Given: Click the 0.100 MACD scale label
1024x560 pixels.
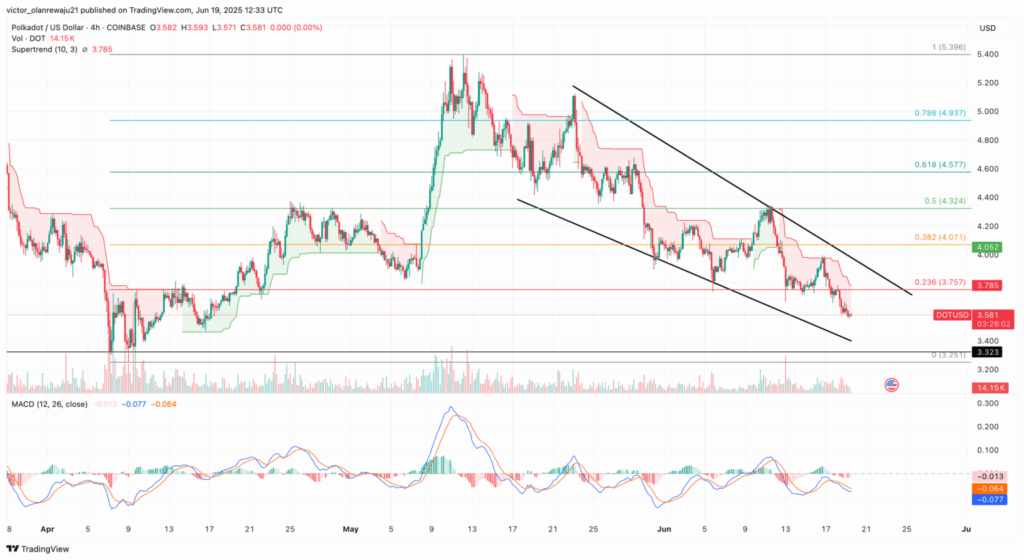Looking at the screenshot, I should tap(987, 450).
